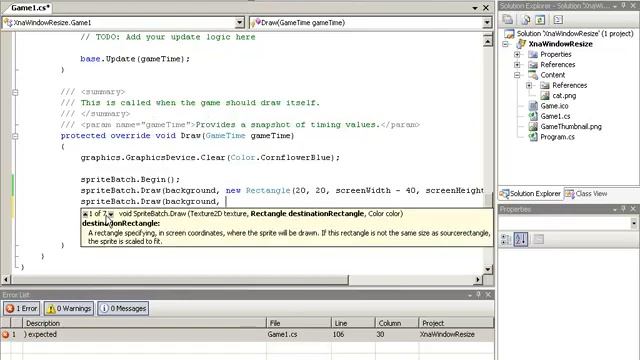Open the active files dropdown arrow in editor
This screenshot has width=640, height=360.
[x=475, y=8]
